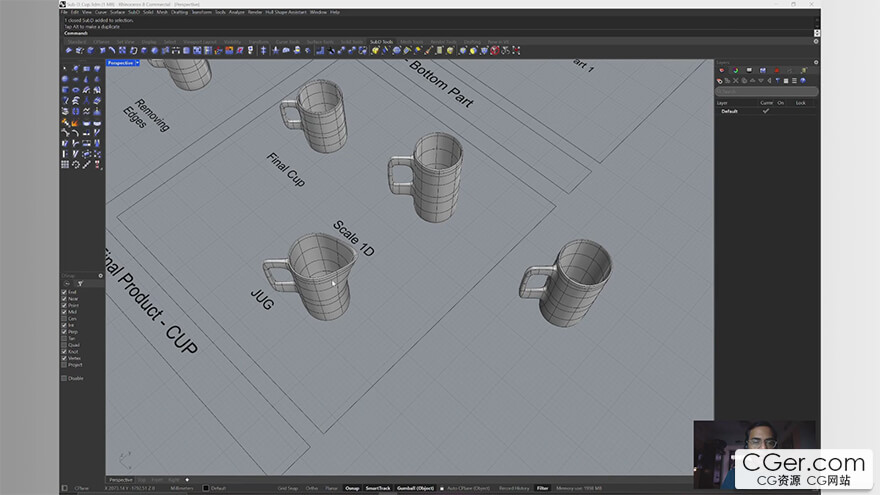Select the Default layer row
Viewport: 880px width, 495px height.
(x=730, y=111)
